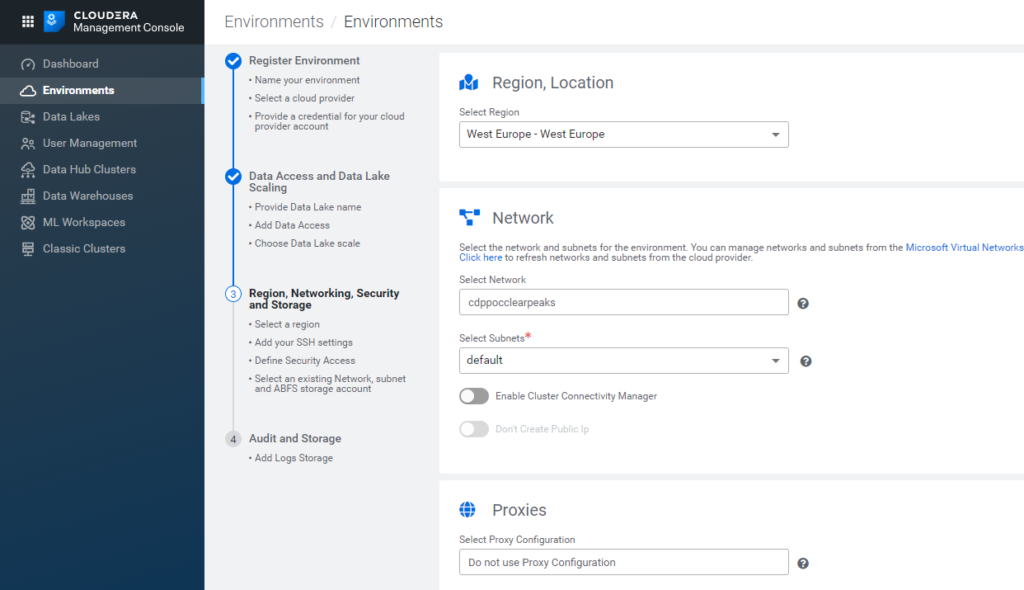Click the Select Proxy Configuration field
Viewport: 1024px width, 590px height.
624,563
